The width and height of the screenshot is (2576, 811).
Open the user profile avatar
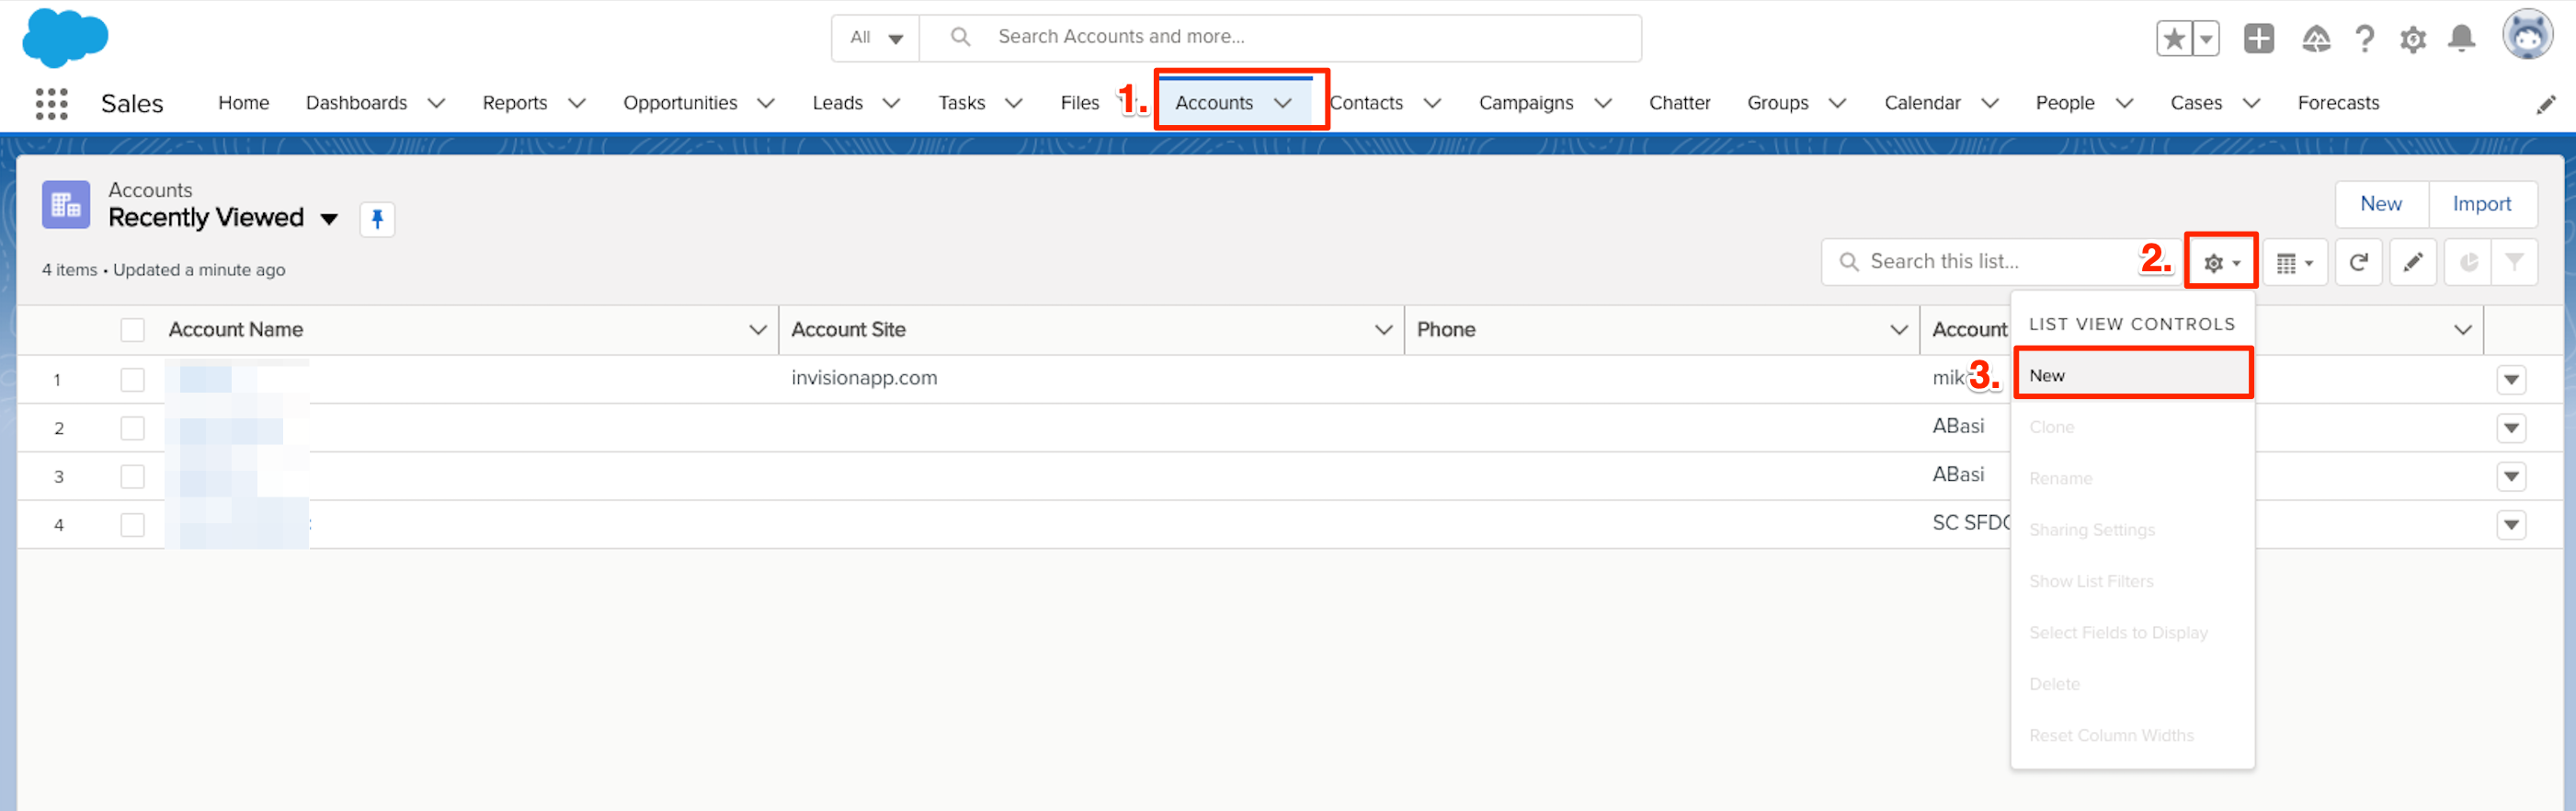[x=2527, y=36]
